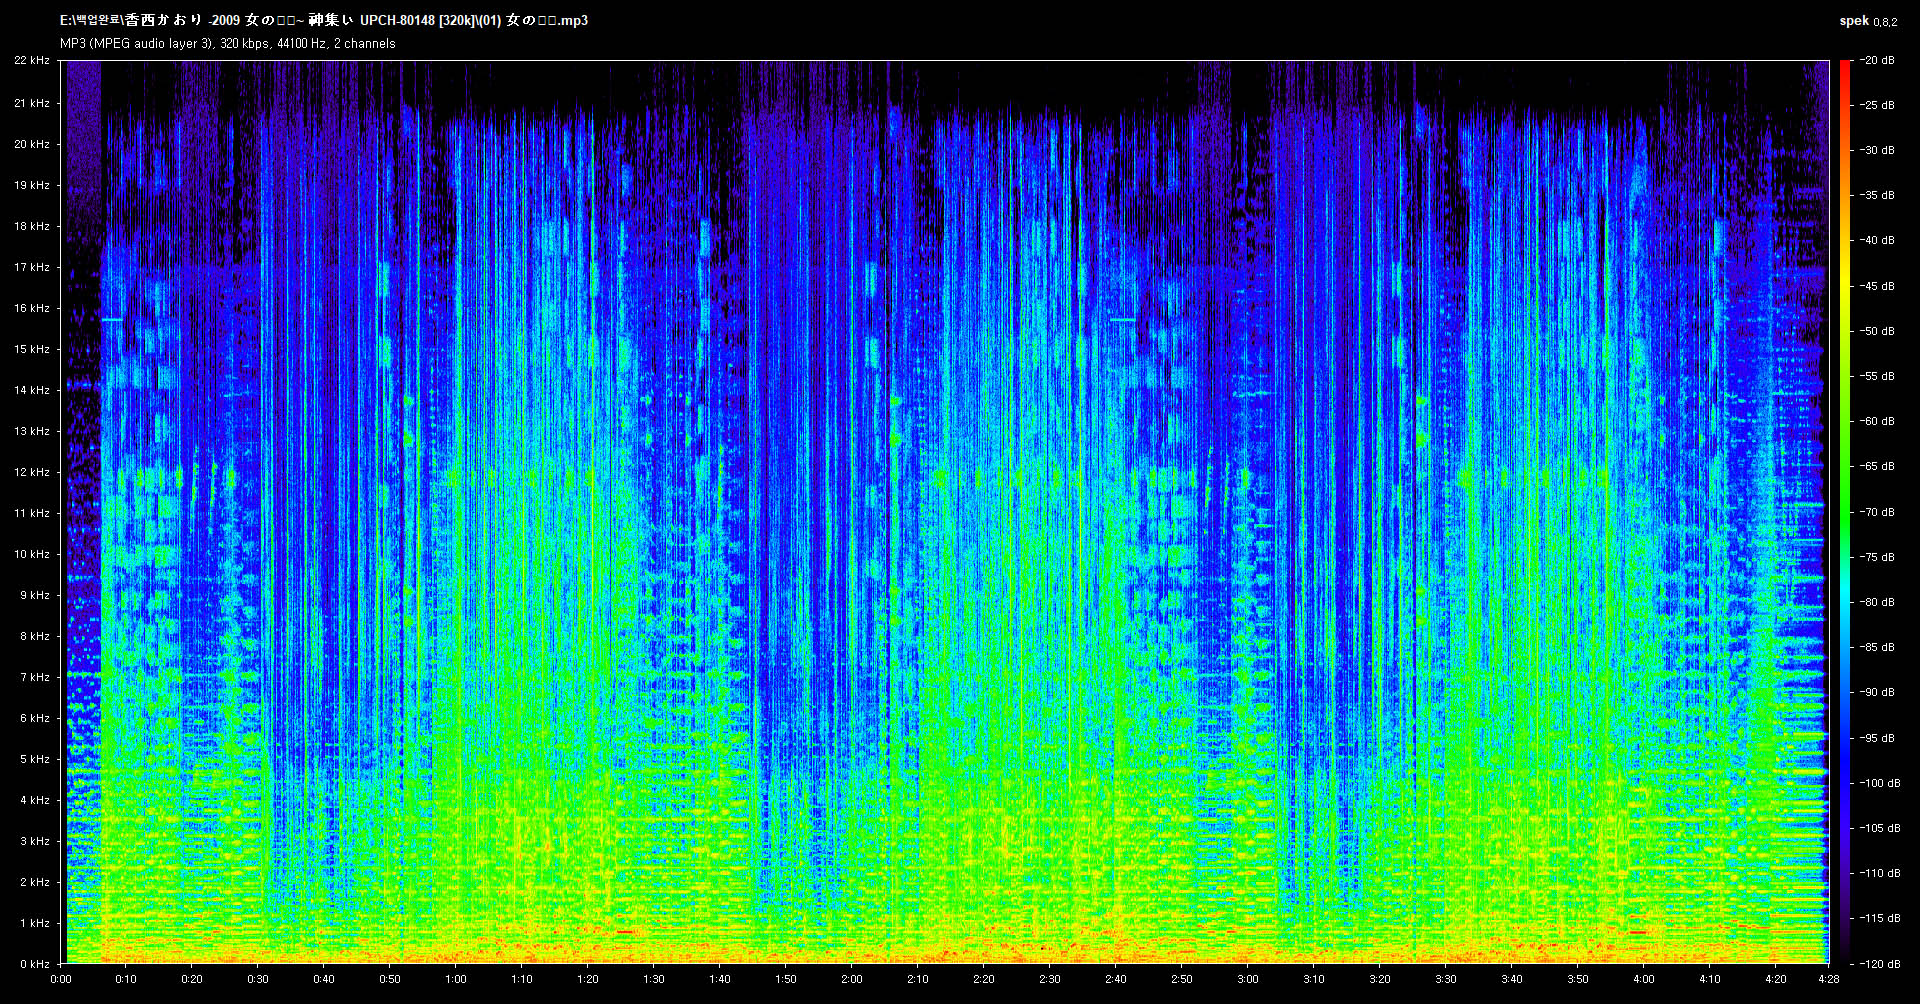Click the 1:20 time axis label
The width and height of the screenshot is (1920, 1004).
[x=588, y=979]
